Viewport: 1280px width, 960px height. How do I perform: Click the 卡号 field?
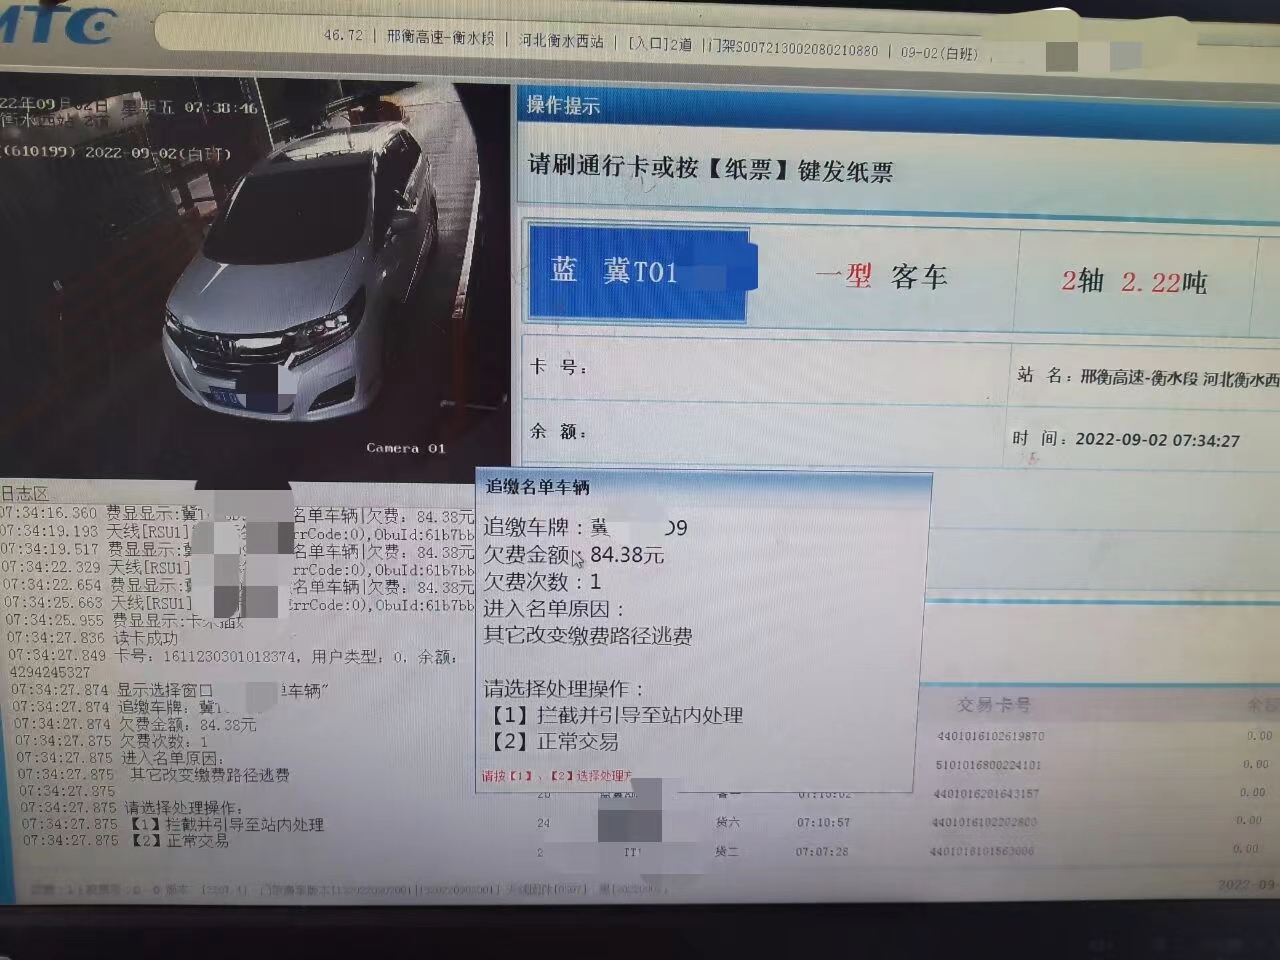tap(764, 368)
